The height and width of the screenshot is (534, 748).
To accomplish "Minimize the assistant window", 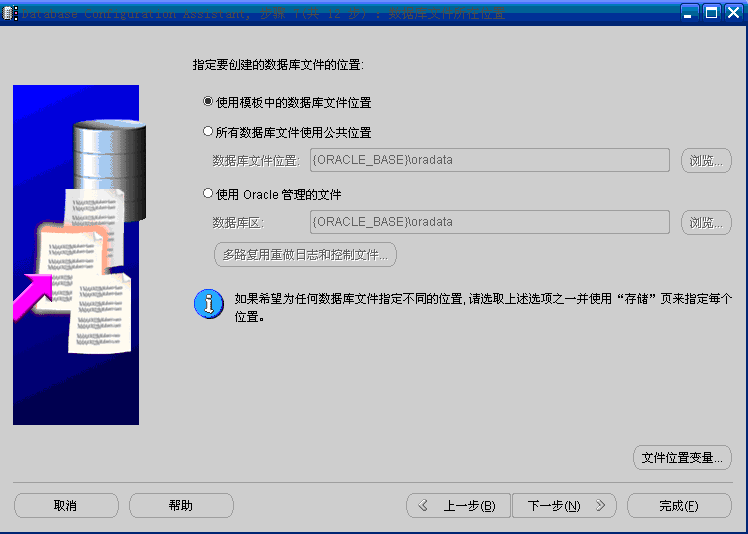I will coord(688,13).
